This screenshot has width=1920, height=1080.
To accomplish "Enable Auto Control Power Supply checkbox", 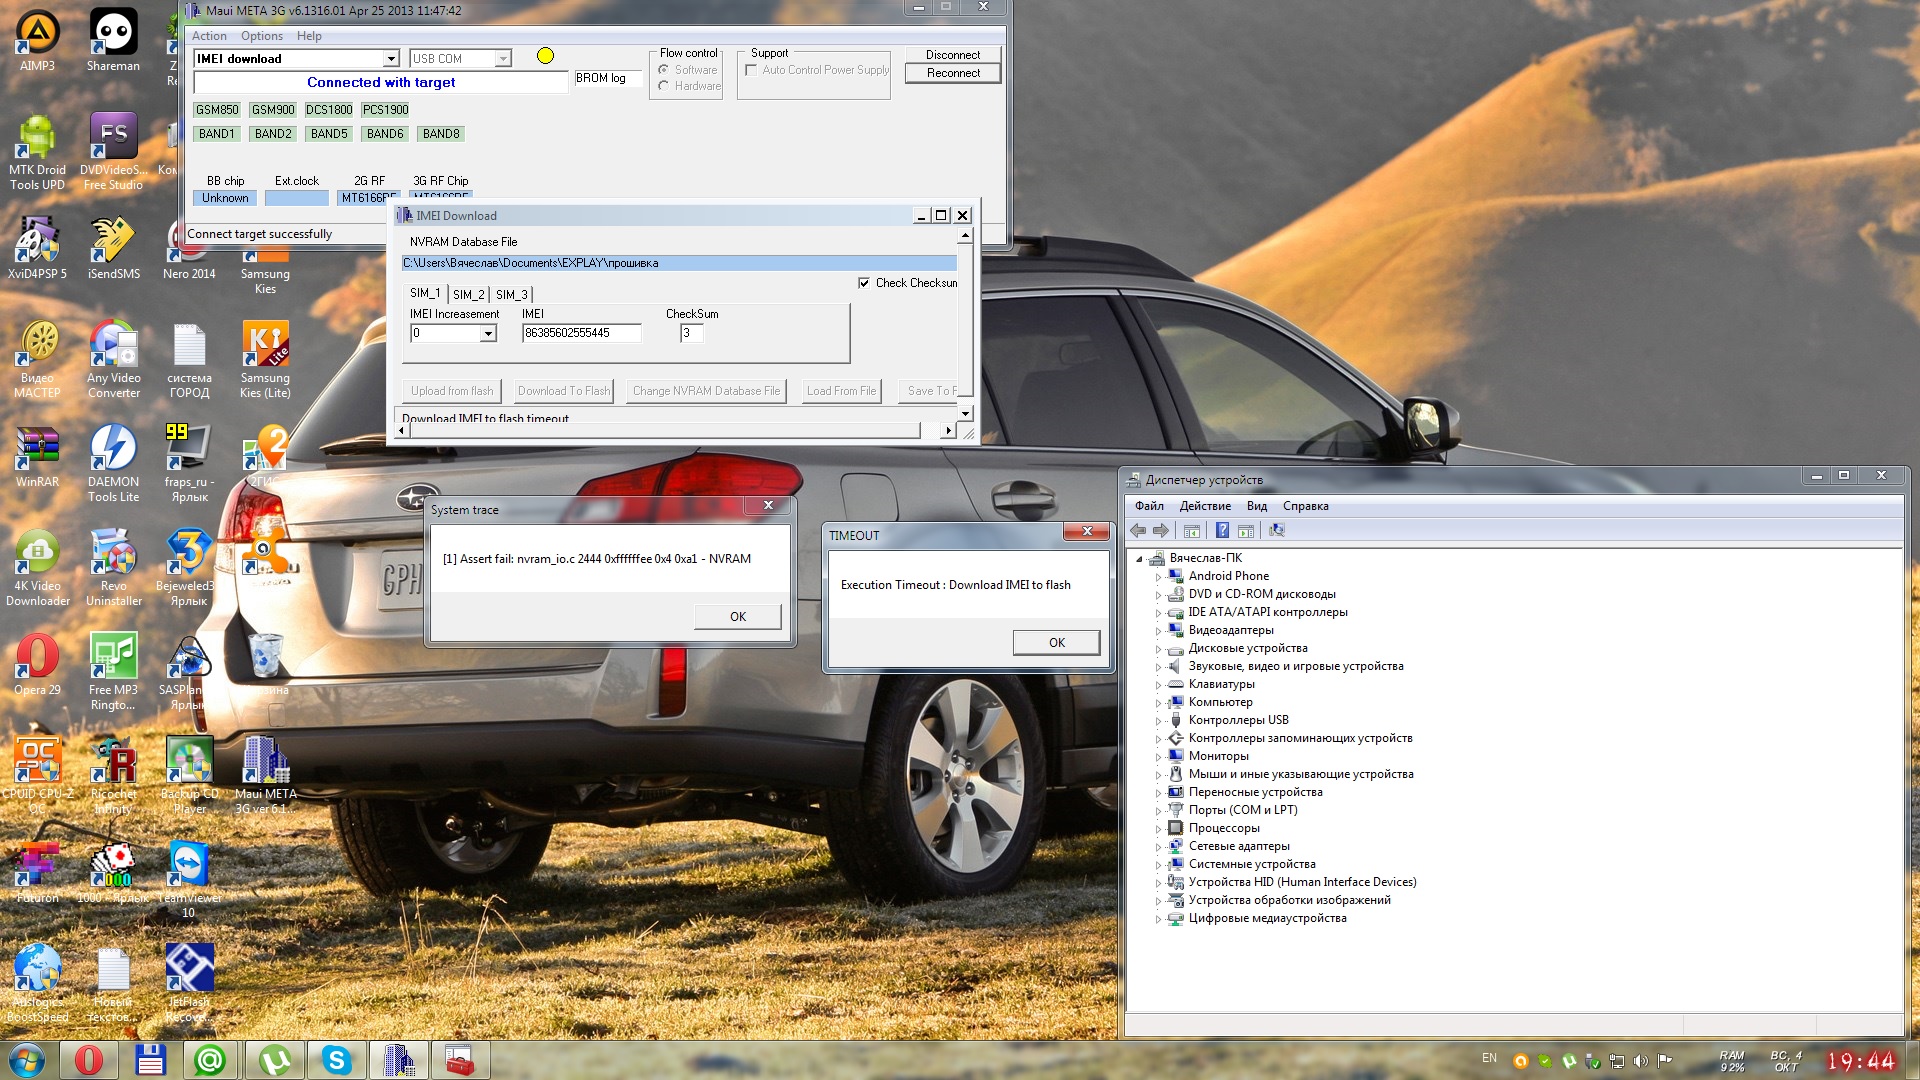I will tap(751, 70).
